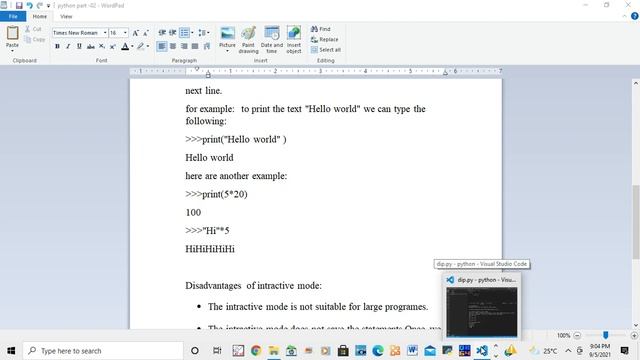
Task: Click Replace in the Editing group
Action: [324, 39]
